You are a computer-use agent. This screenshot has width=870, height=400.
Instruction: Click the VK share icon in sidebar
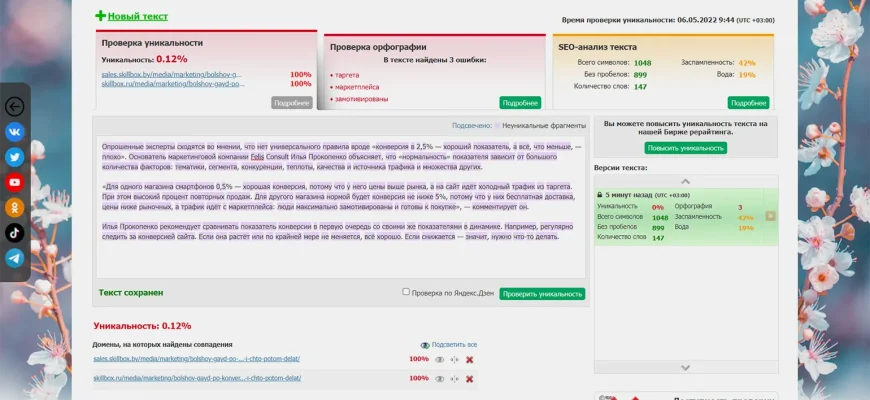pos(15,131)
